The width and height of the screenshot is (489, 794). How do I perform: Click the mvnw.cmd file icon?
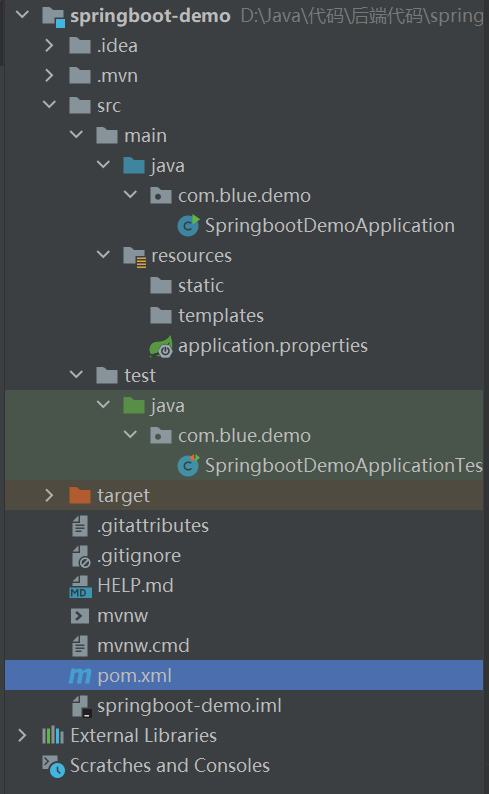(x=79, y=646)
